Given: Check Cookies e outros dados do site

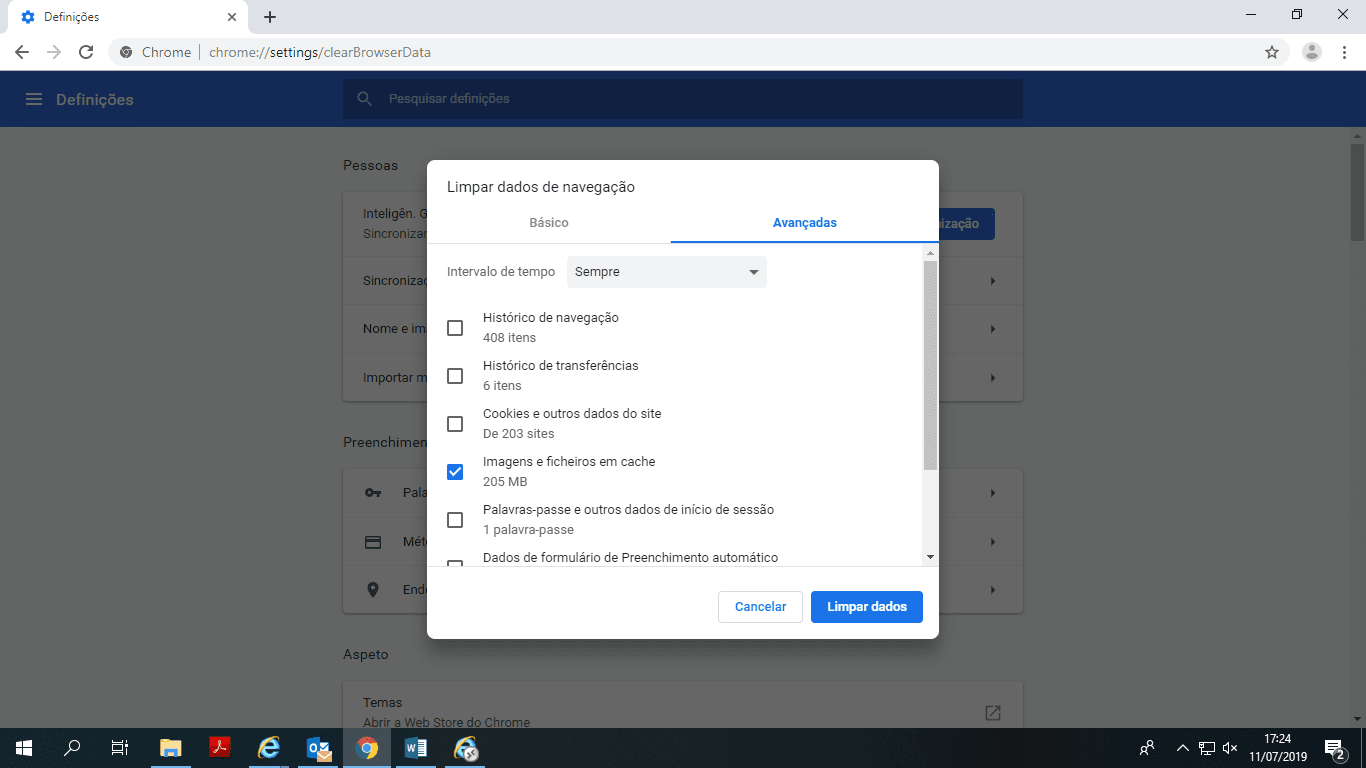Looking at the screenshot, I should click(x=455, y=423).
